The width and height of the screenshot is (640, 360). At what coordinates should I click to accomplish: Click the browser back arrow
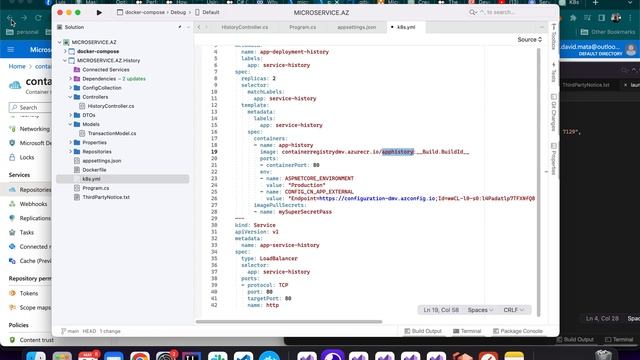coord(10,18)
